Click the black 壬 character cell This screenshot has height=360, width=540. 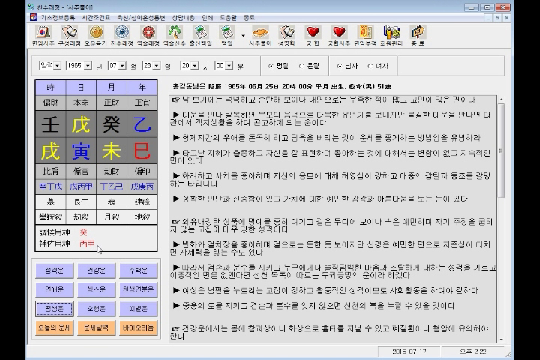51,124
